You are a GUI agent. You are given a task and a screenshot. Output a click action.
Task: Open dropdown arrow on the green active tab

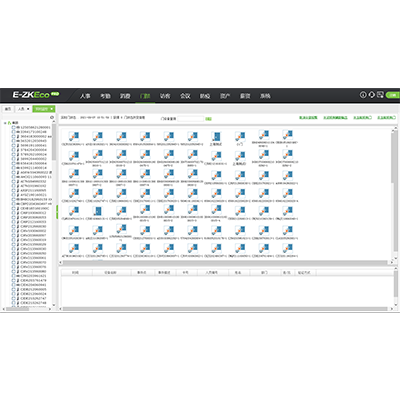pos(52,109)
